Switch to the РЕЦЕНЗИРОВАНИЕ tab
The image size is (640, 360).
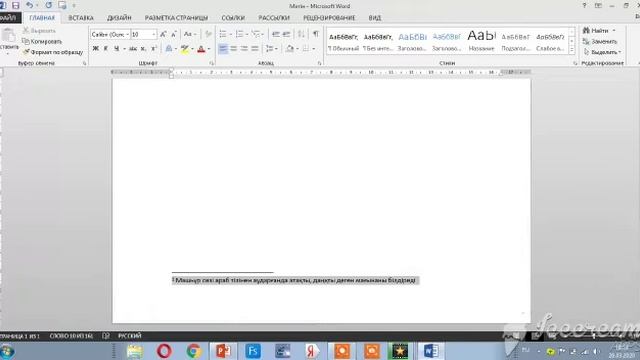pyautogui.click(x=329, y=18)
